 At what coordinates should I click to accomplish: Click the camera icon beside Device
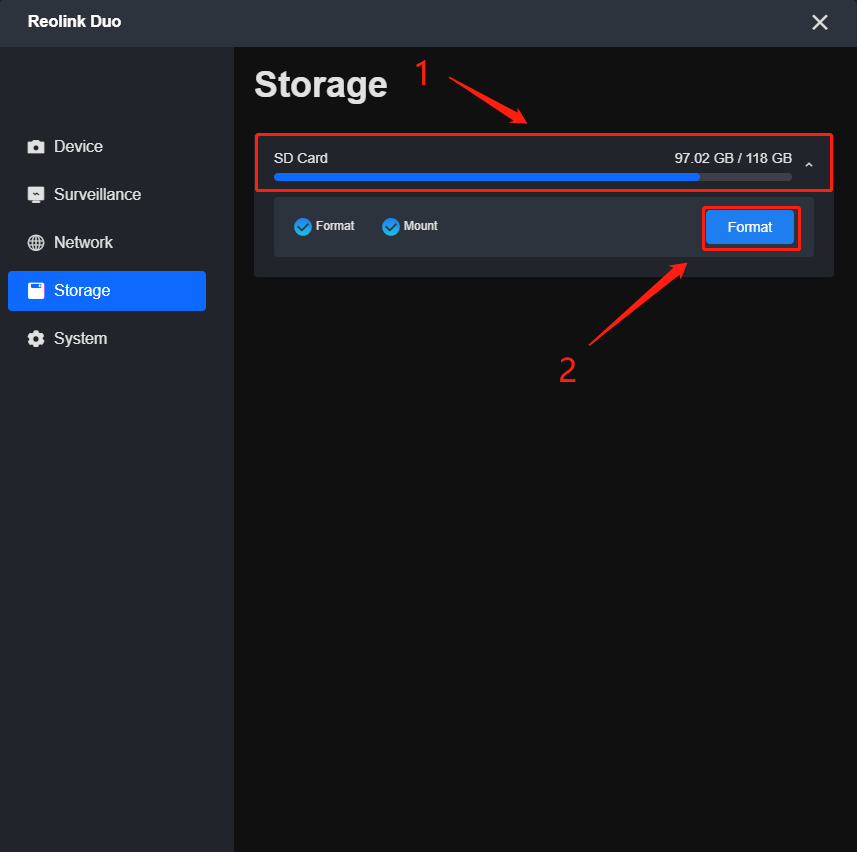pos(36,146)
